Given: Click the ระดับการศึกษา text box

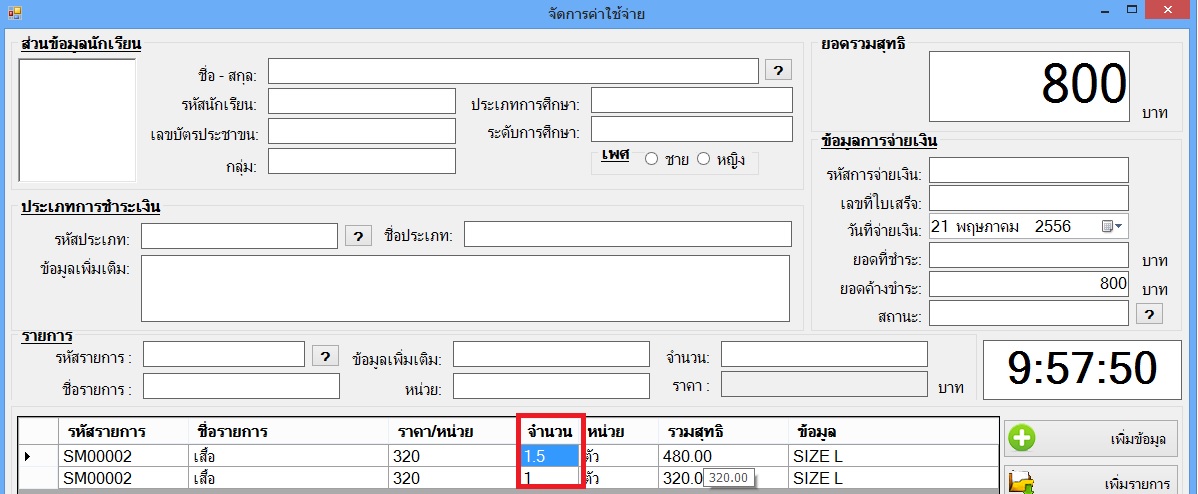Looking at the screenshot, I should pos(691,129).
